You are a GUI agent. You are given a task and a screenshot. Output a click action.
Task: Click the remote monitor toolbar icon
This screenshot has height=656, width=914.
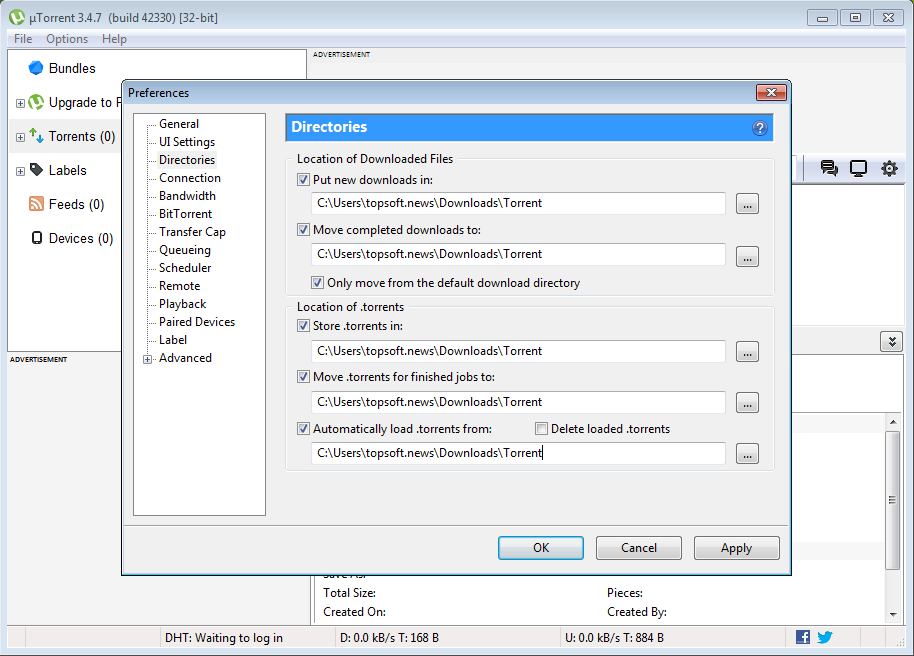pos(858,169)
